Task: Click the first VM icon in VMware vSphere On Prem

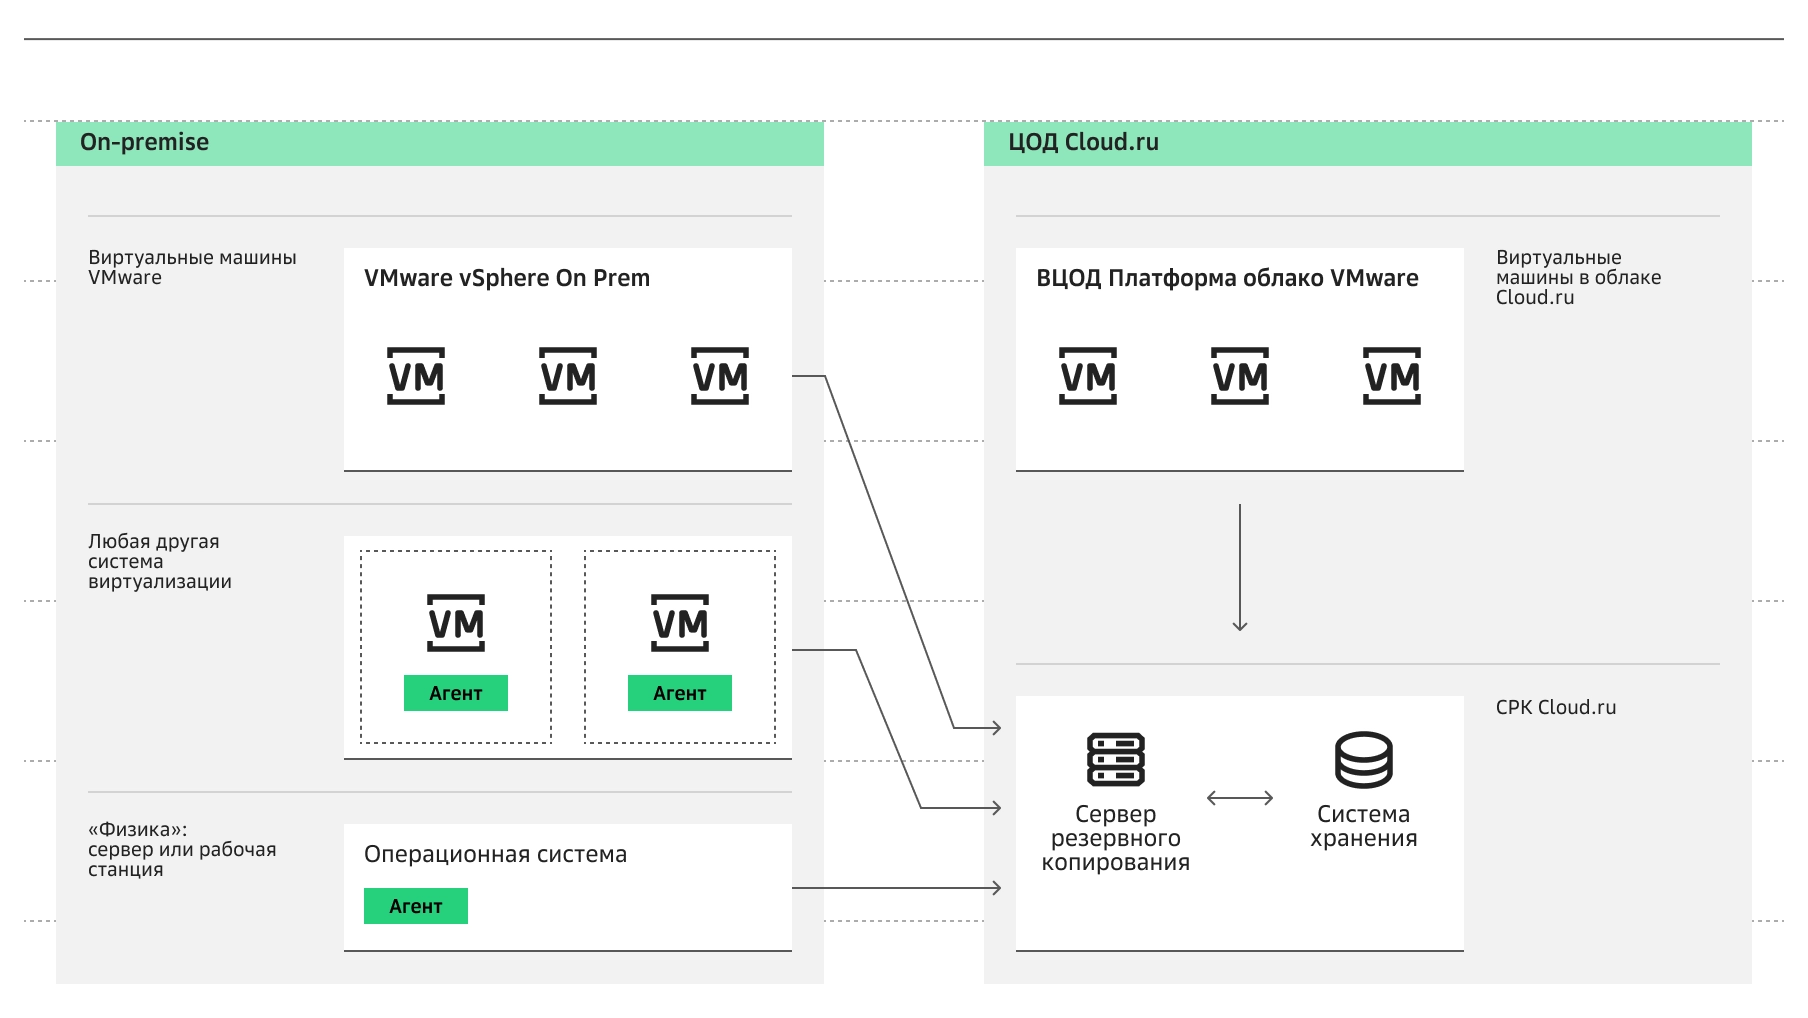Action: (x=416, y=376)
